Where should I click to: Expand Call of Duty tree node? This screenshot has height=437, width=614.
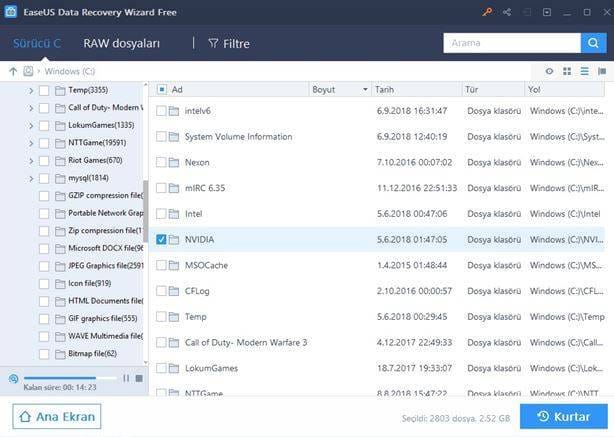(31, 108)
